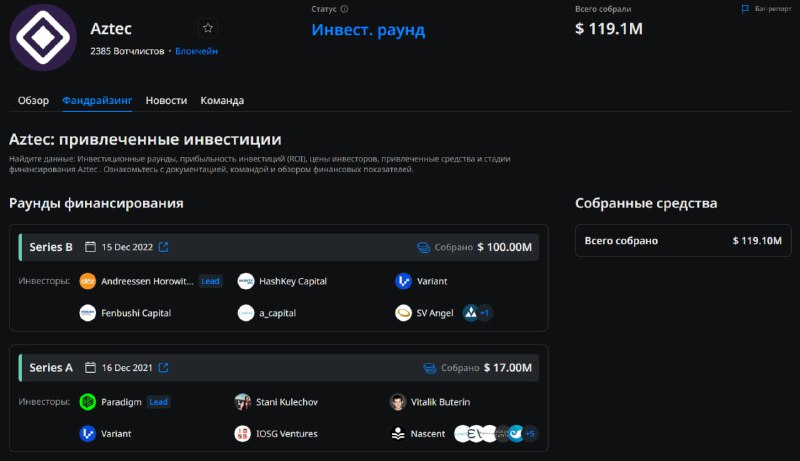Click the a_capital logo
This screenshot has height=461, width=800.
click(246, 313)
